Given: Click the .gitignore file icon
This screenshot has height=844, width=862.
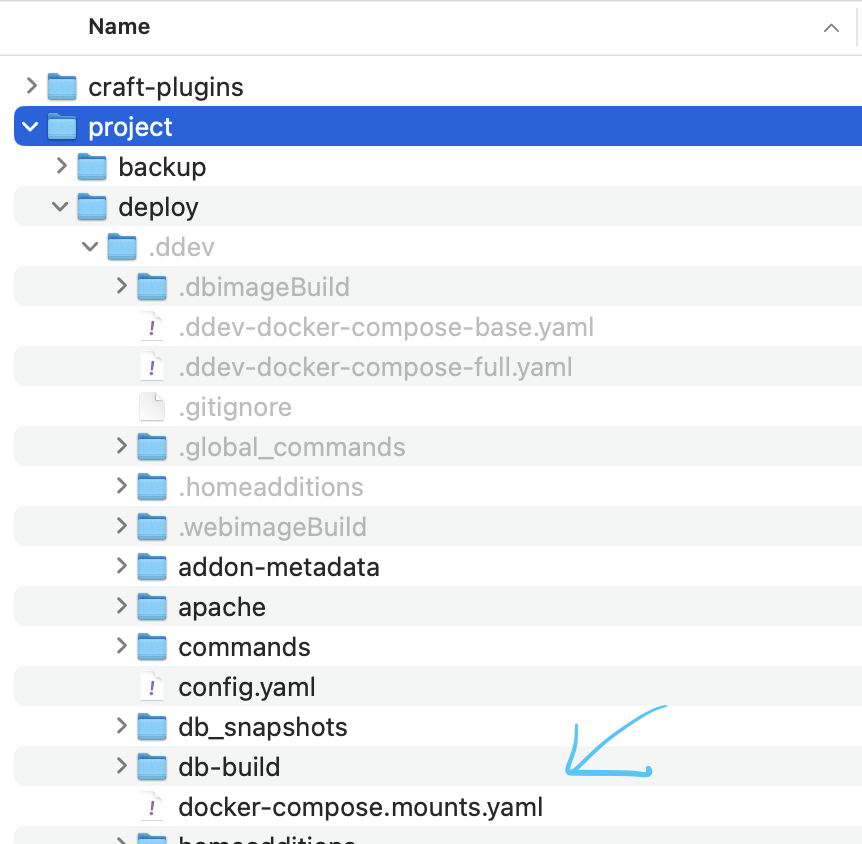Looking at the screenshot, I should (152, 407).
